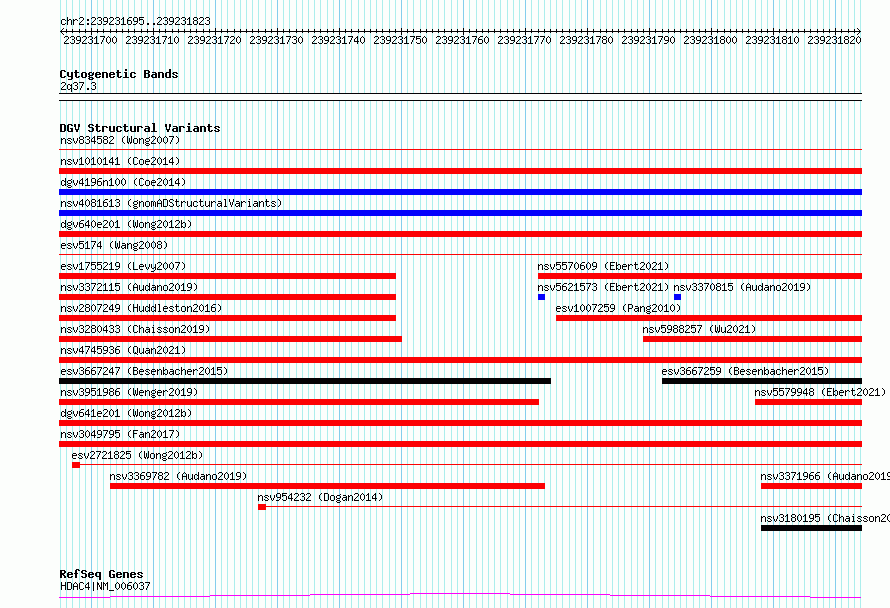890x608 pixels.
Task: Click the black esv3667259 variant bar
Action: (762, 381)
